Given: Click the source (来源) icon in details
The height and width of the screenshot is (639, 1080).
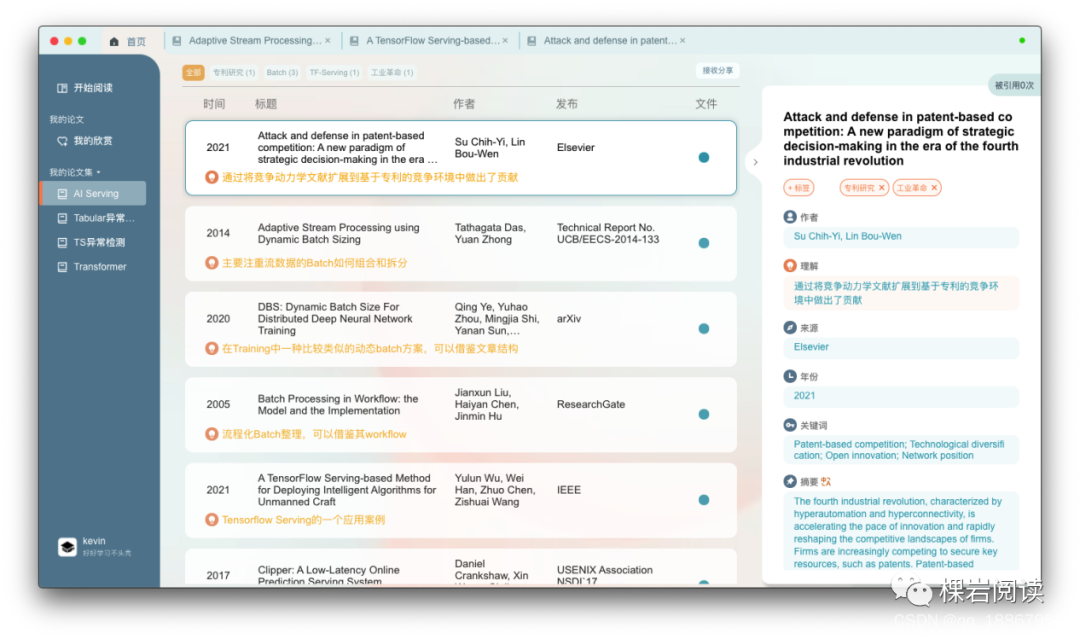Looking at the screenshot, I should point(790,328).
